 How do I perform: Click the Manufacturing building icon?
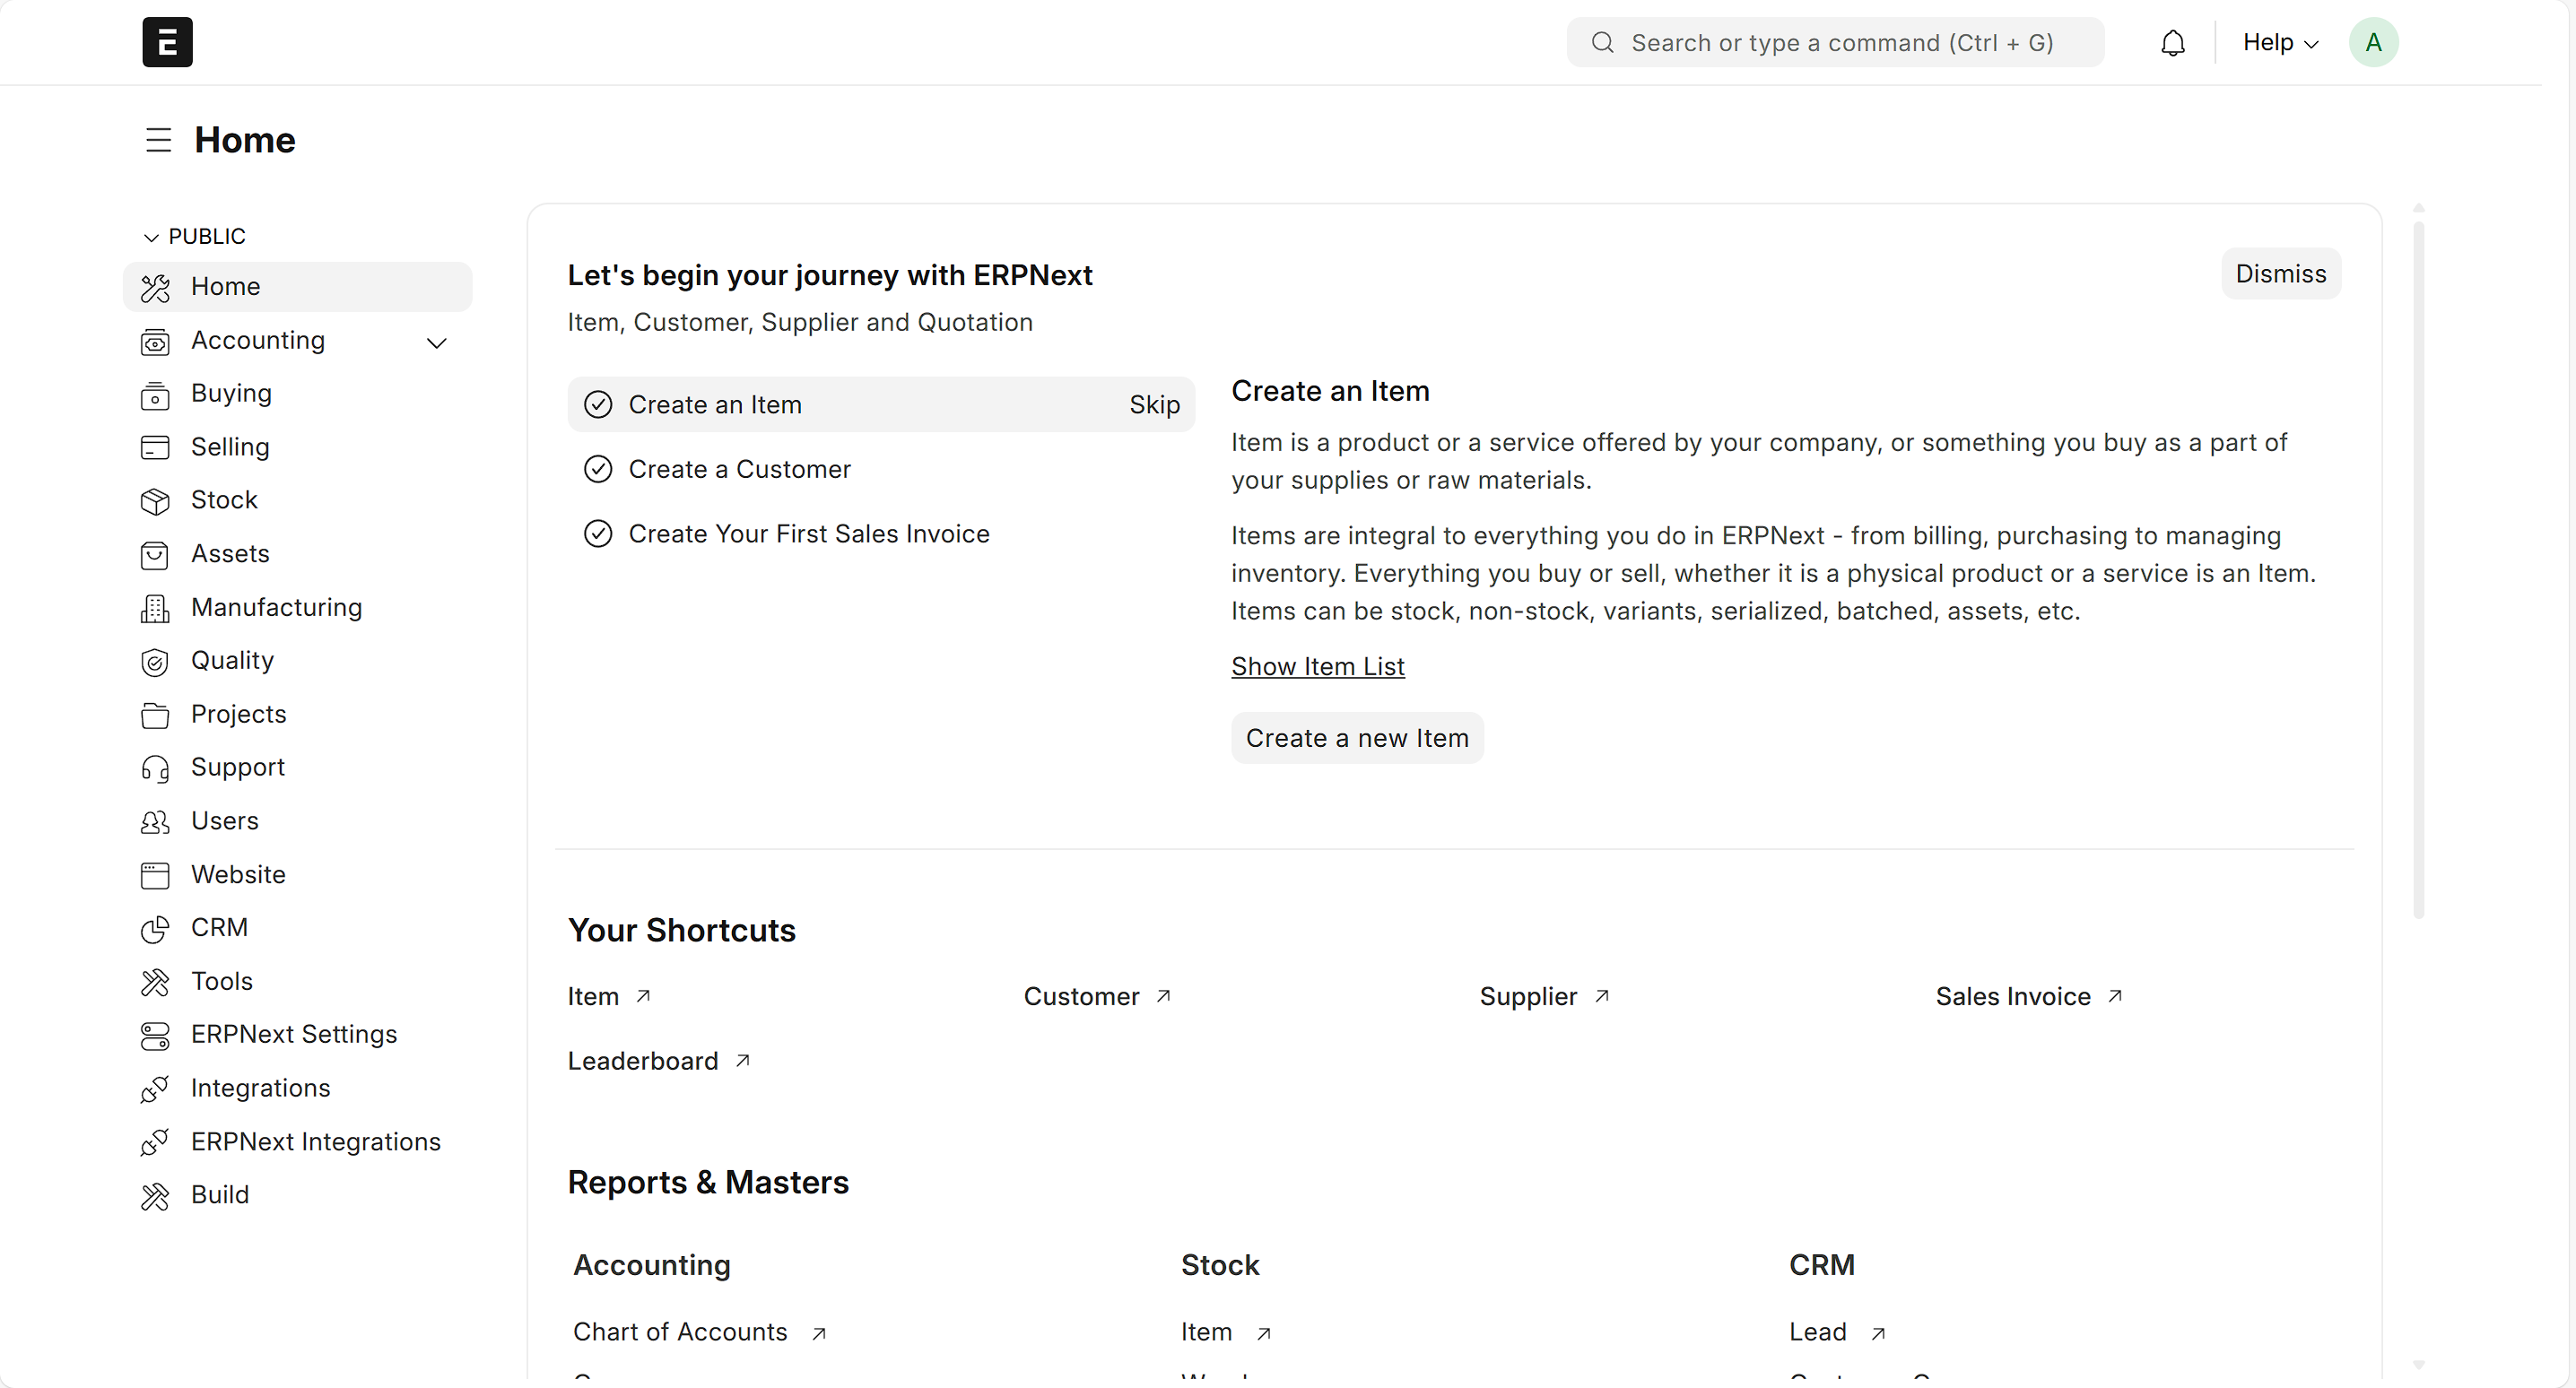click(x=155, y=608)
